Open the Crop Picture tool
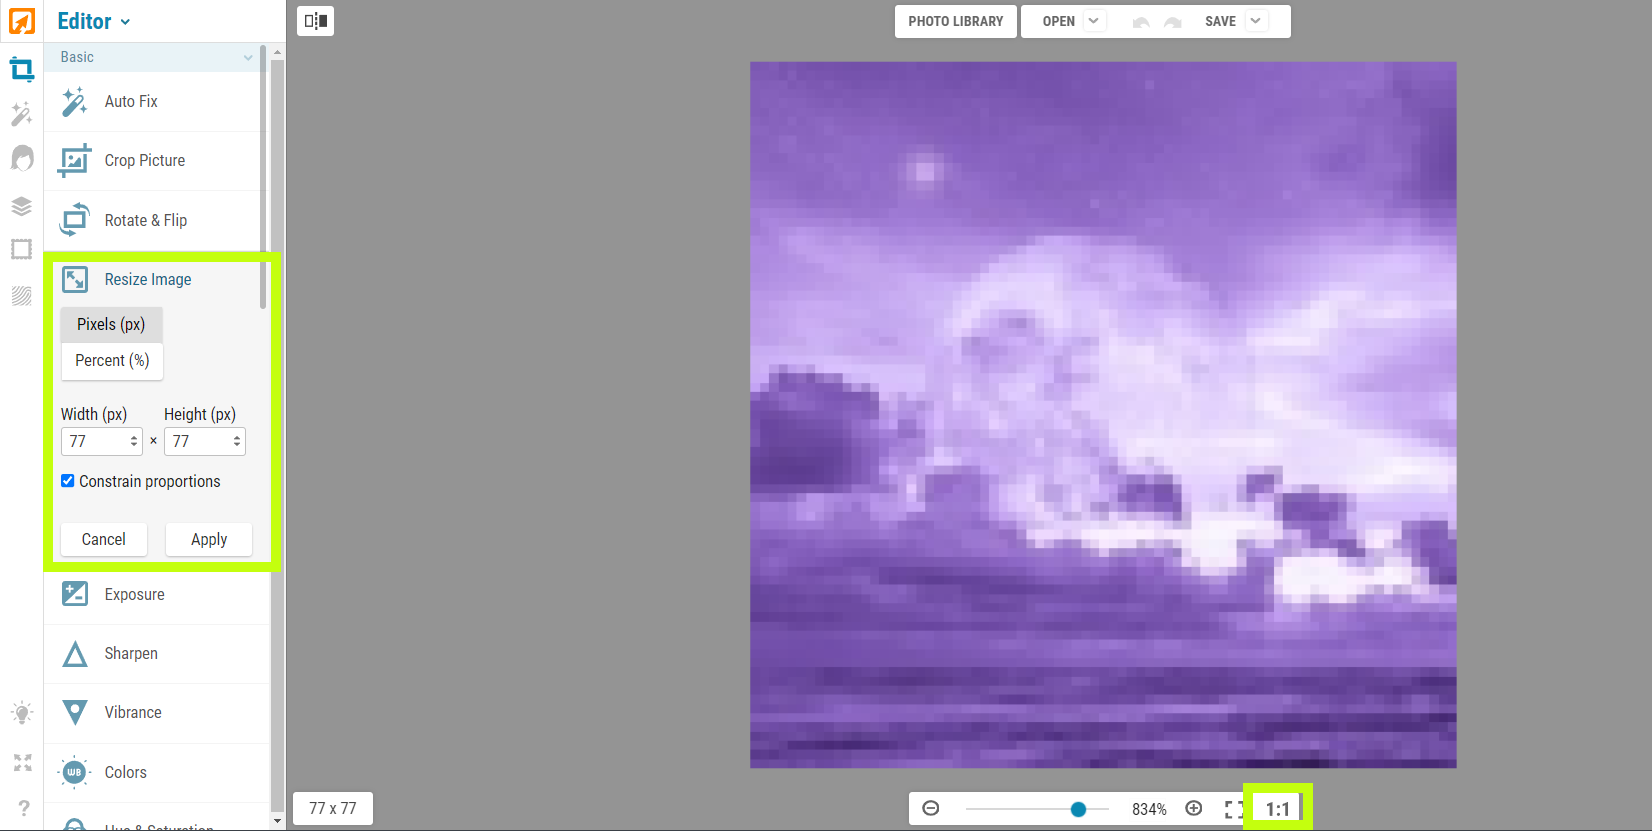The width and height of the screenshot is (1652, 831). coord(157,161)
